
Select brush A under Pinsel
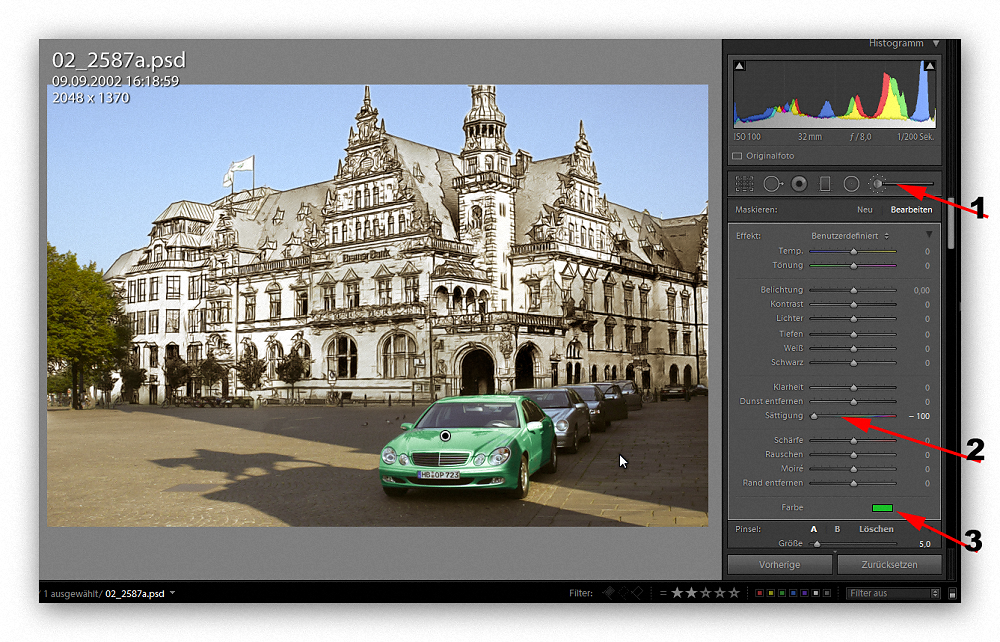(x=814, y=529)
